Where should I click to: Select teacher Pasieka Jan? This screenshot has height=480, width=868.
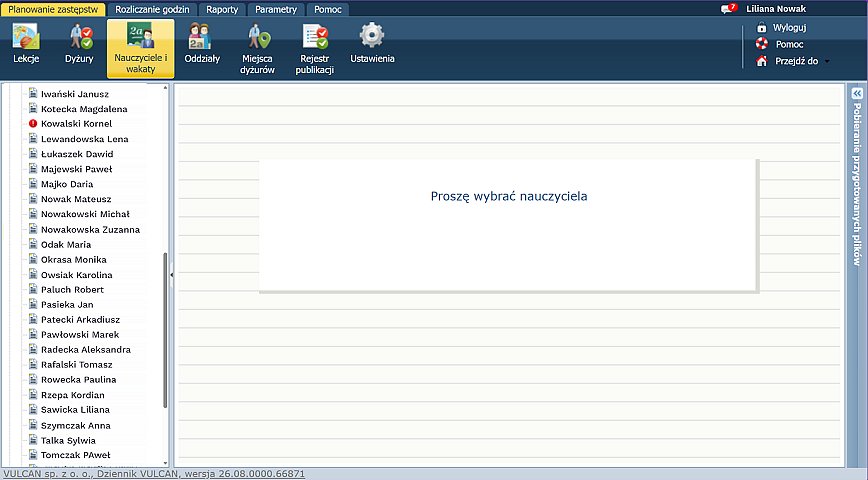(67, 304)
